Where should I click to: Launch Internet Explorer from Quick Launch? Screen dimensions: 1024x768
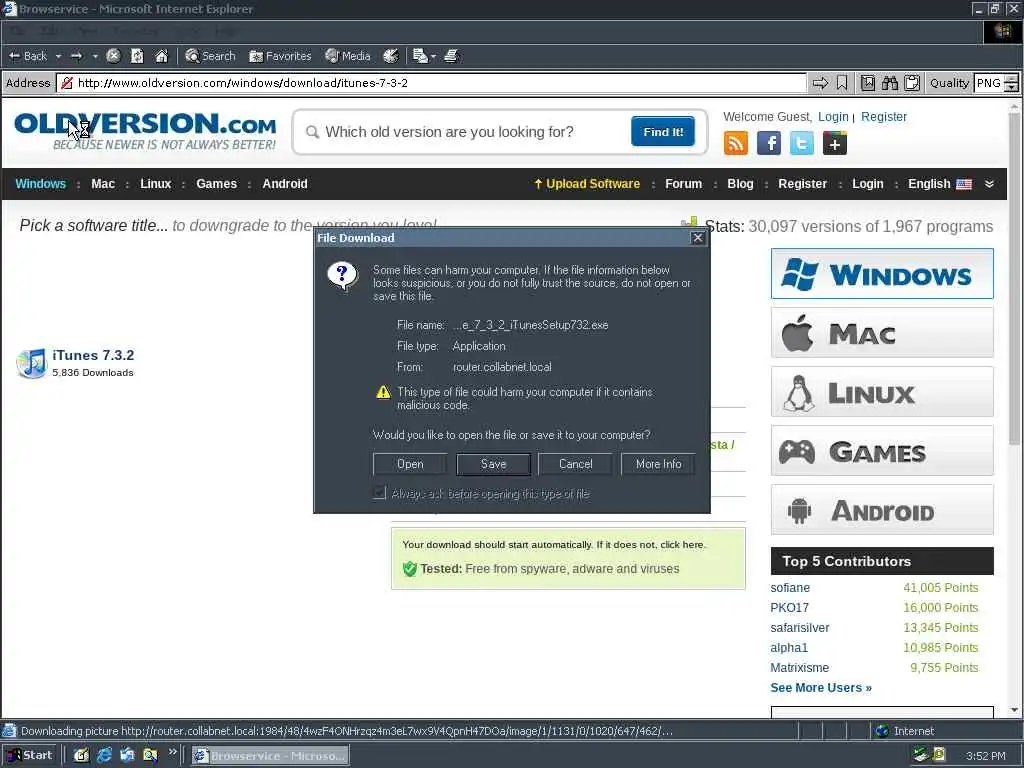pyautogui.click(x=104, y=756)
